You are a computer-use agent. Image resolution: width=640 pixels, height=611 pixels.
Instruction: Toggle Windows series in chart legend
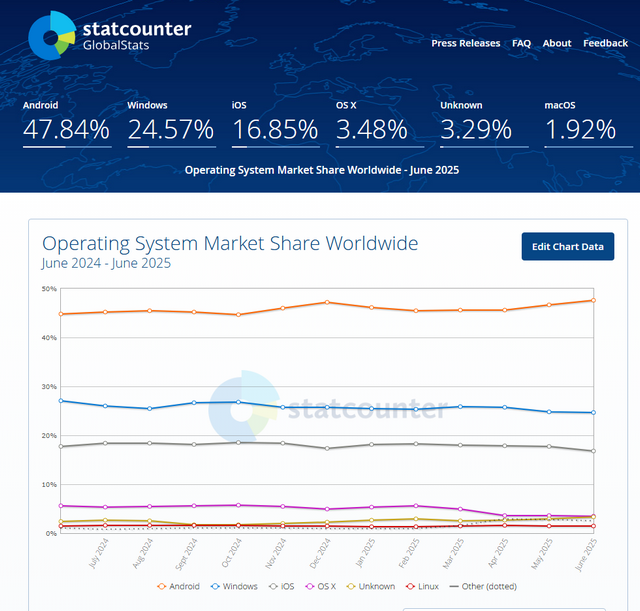[x=234, y=587]
